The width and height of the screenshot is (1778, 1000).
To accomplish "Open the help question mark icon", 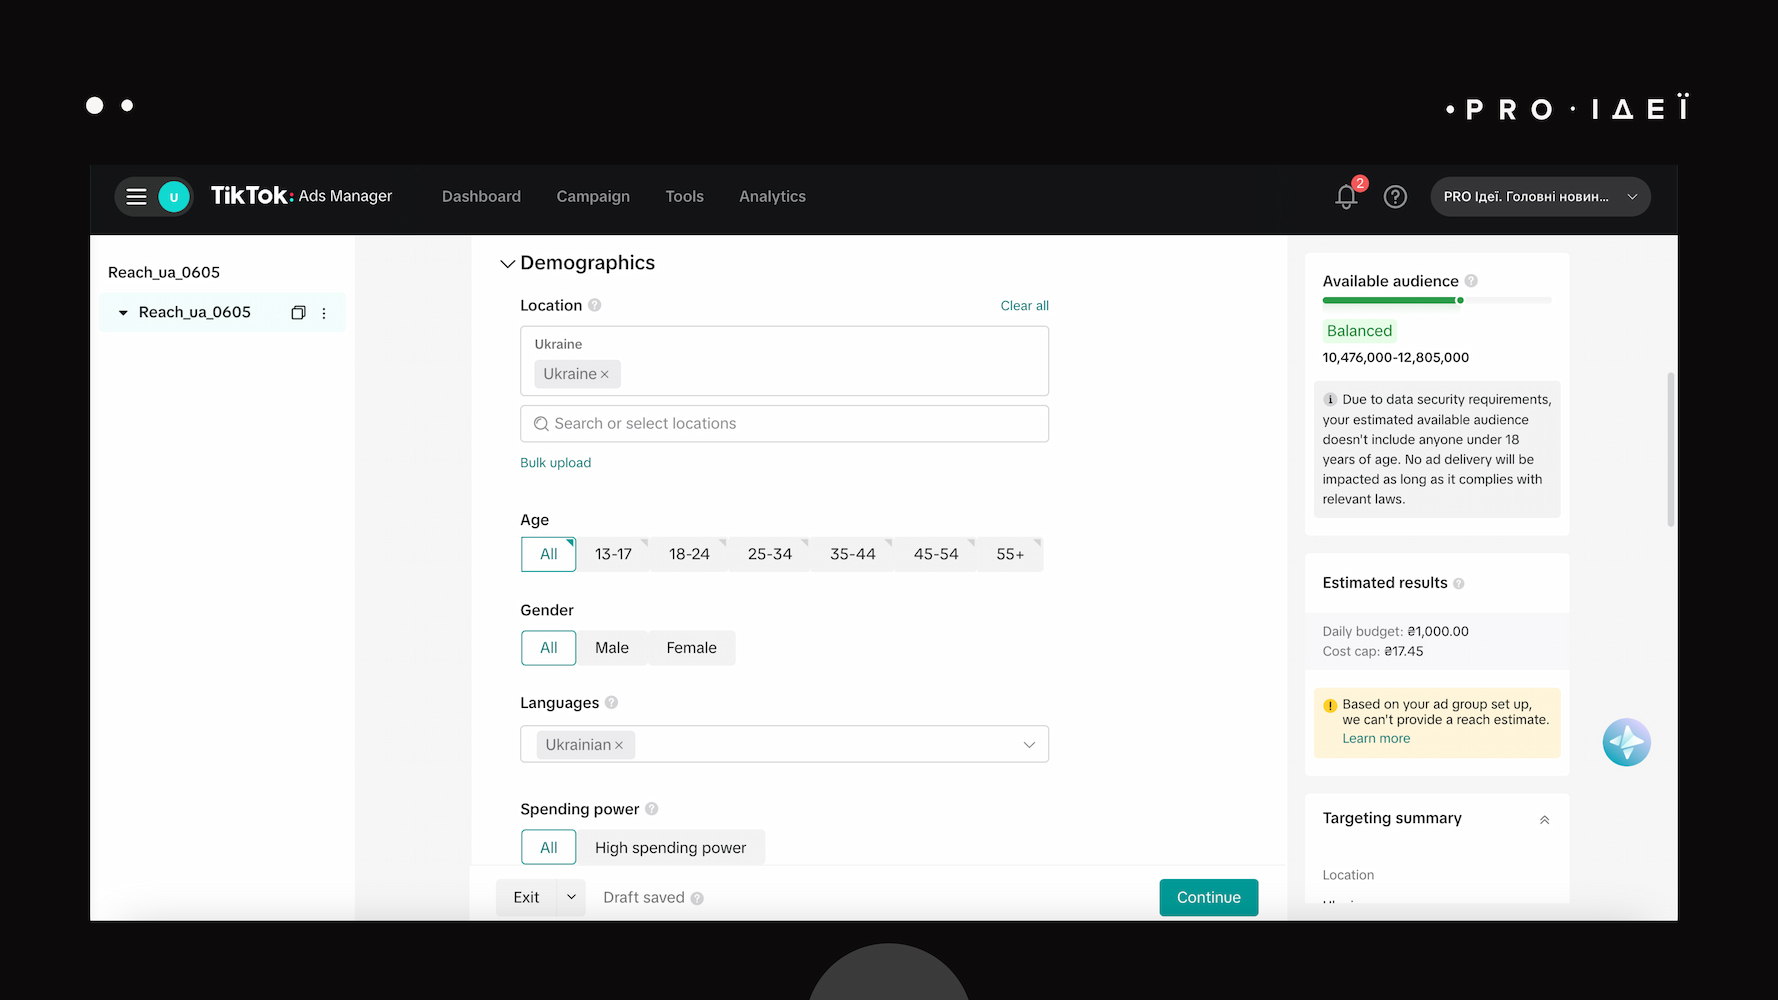I will (x=1395, y=197).
